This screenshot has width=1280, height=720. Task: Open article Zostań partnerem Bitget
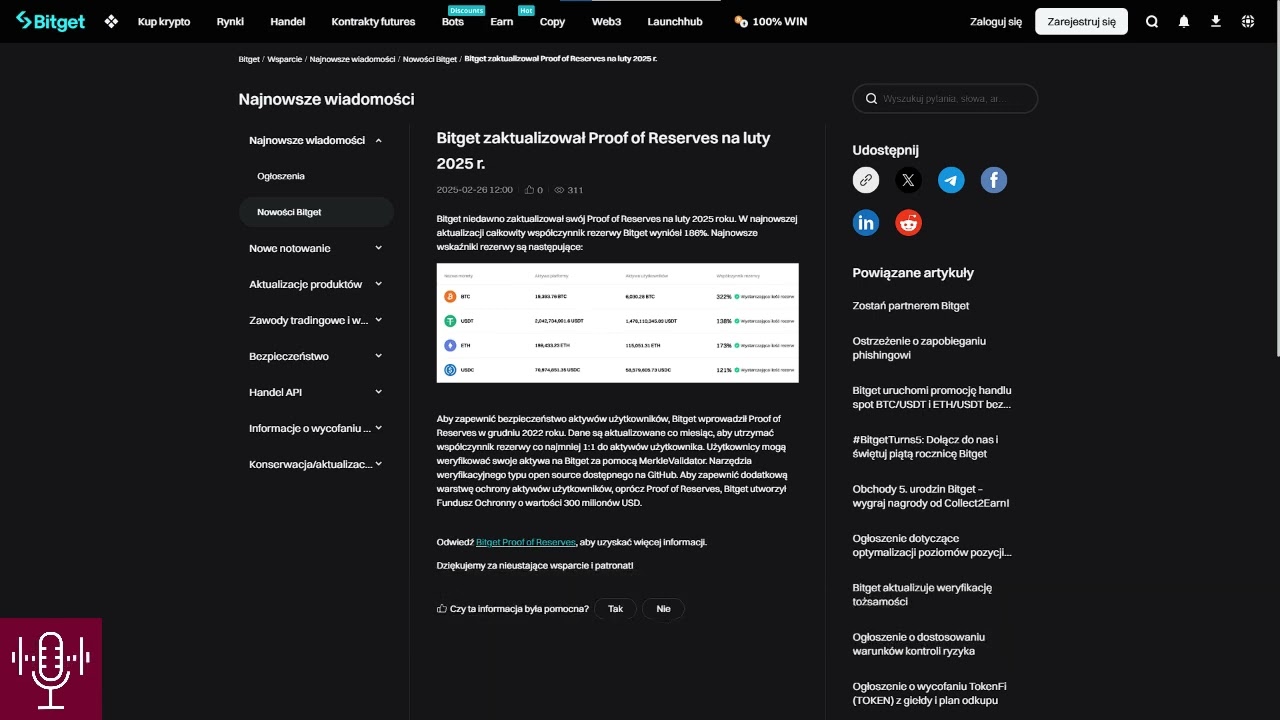[911, 306]
